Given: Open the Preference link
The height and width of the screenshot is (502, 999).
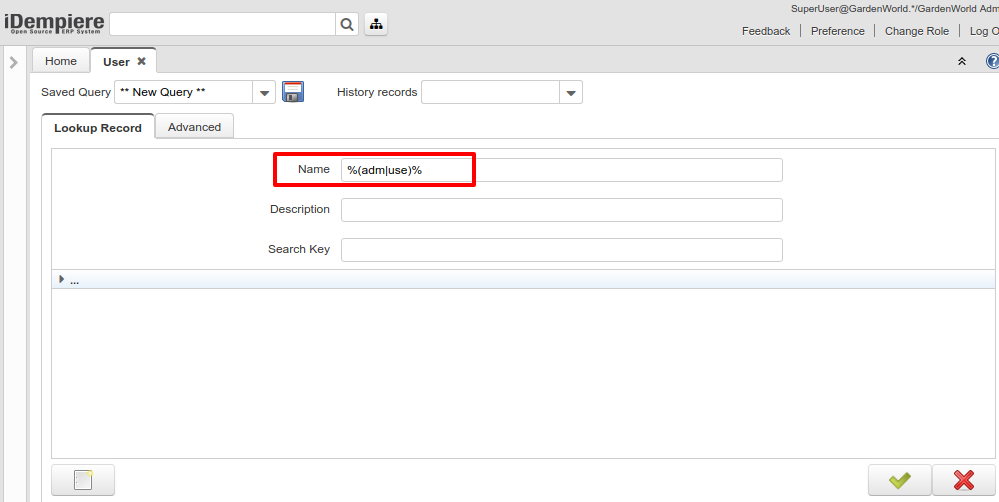Looking at the screenshot, I should pyautogui.click(x=837, y=31).
